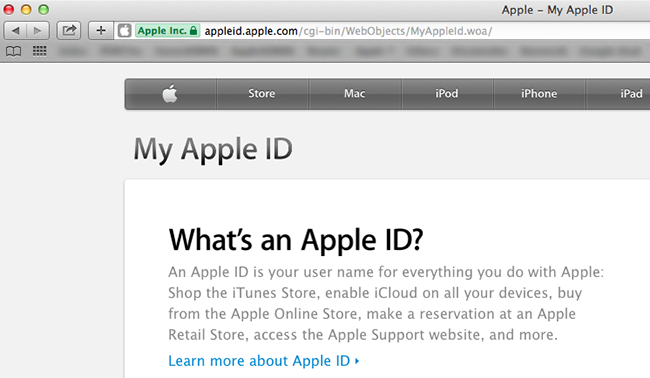Open the iPhone tab in Apple navigation

point(539,94)
